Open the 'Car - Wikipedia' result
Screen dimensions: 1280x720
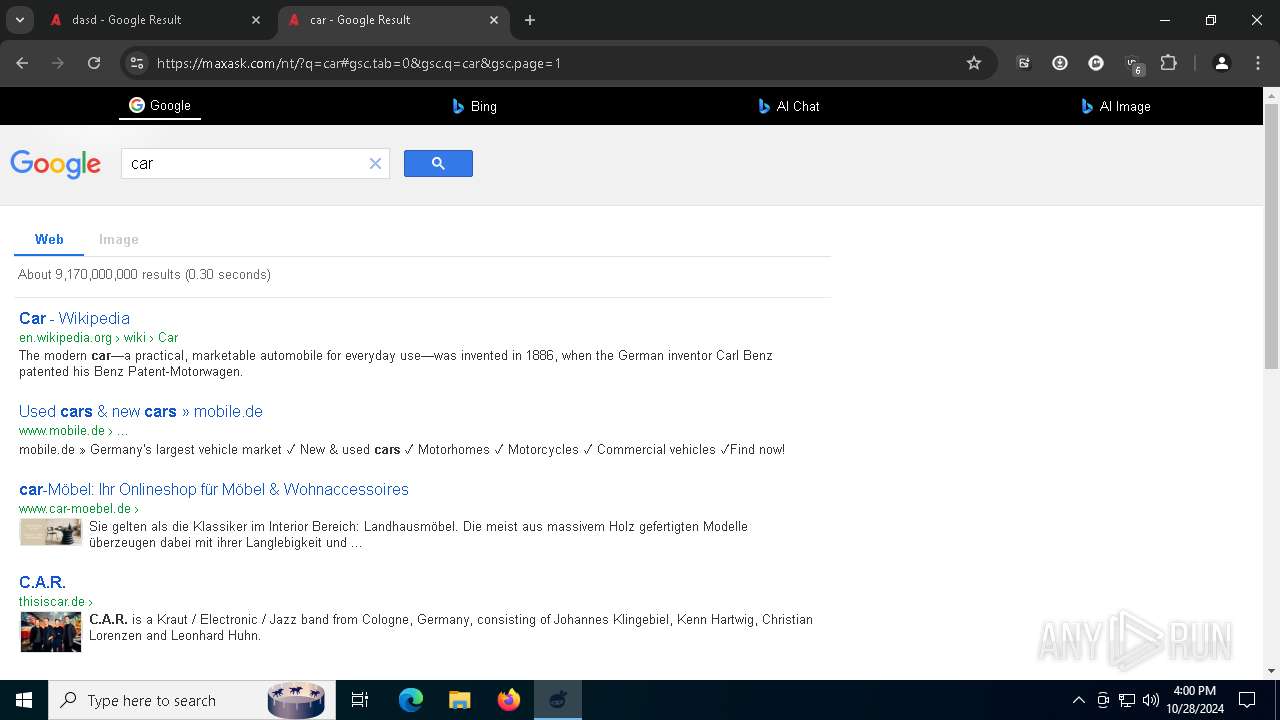pyautogui.click(x=74, y=318)
